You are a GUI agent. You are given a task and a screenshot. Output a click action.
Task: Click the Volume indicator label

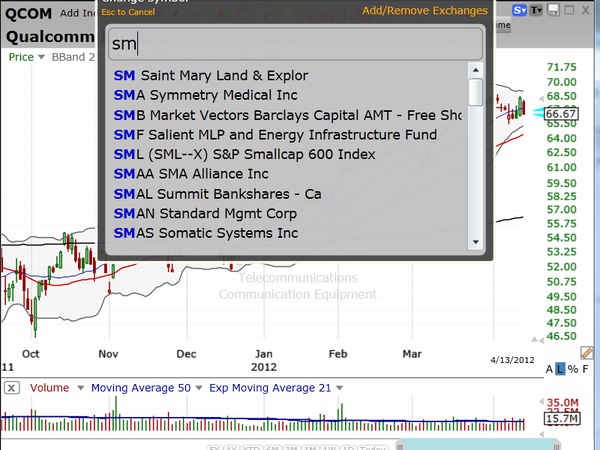coord(49,388)
